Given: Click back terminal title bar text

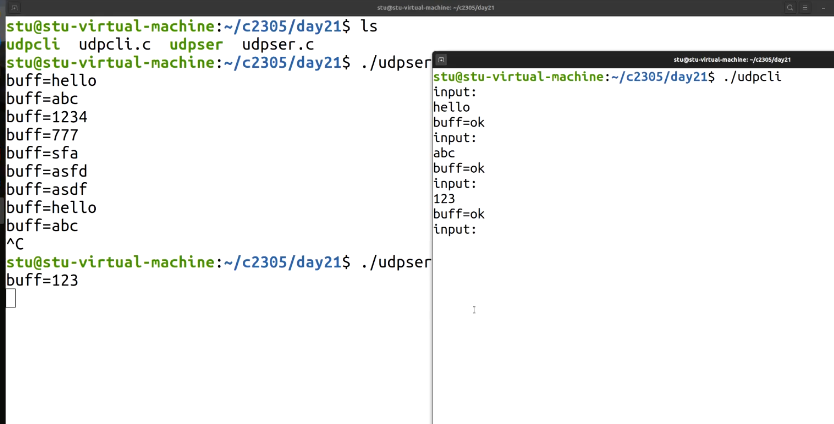Looking at the screenshot, I should 436,7.
